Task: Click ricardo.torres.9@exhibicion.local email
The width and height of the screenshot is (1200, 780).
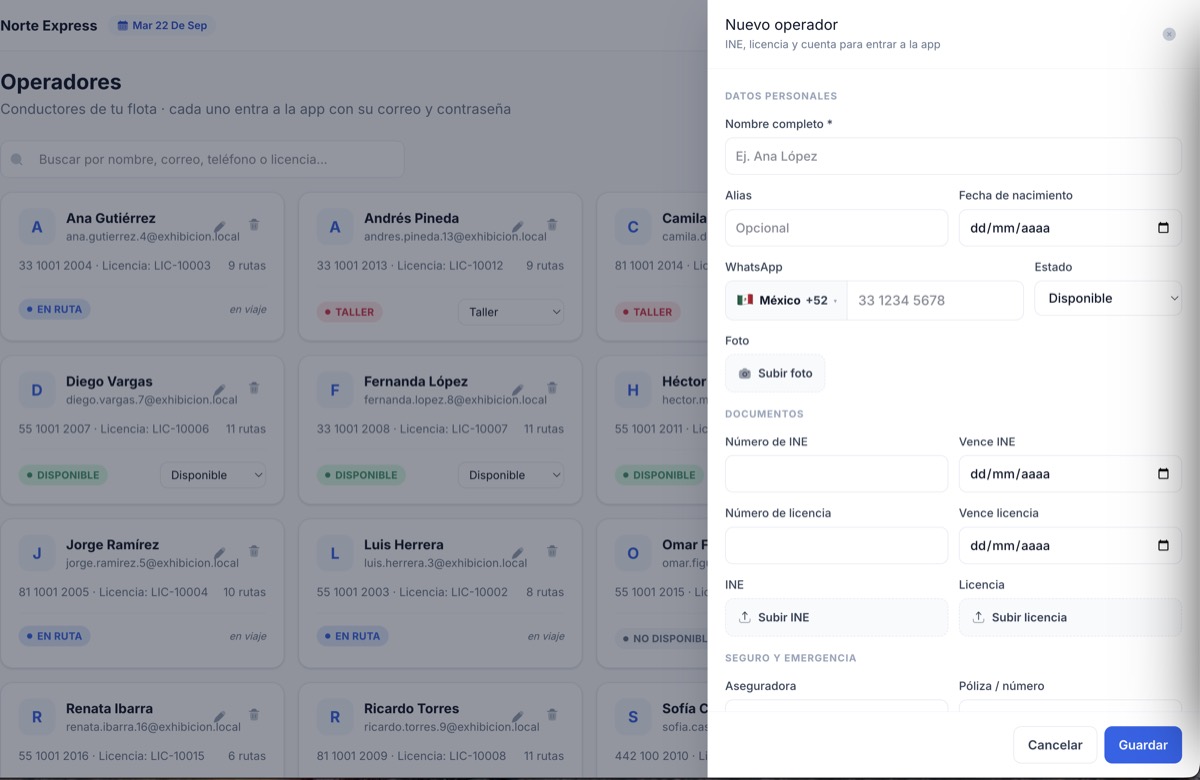Action: [452, 726]
